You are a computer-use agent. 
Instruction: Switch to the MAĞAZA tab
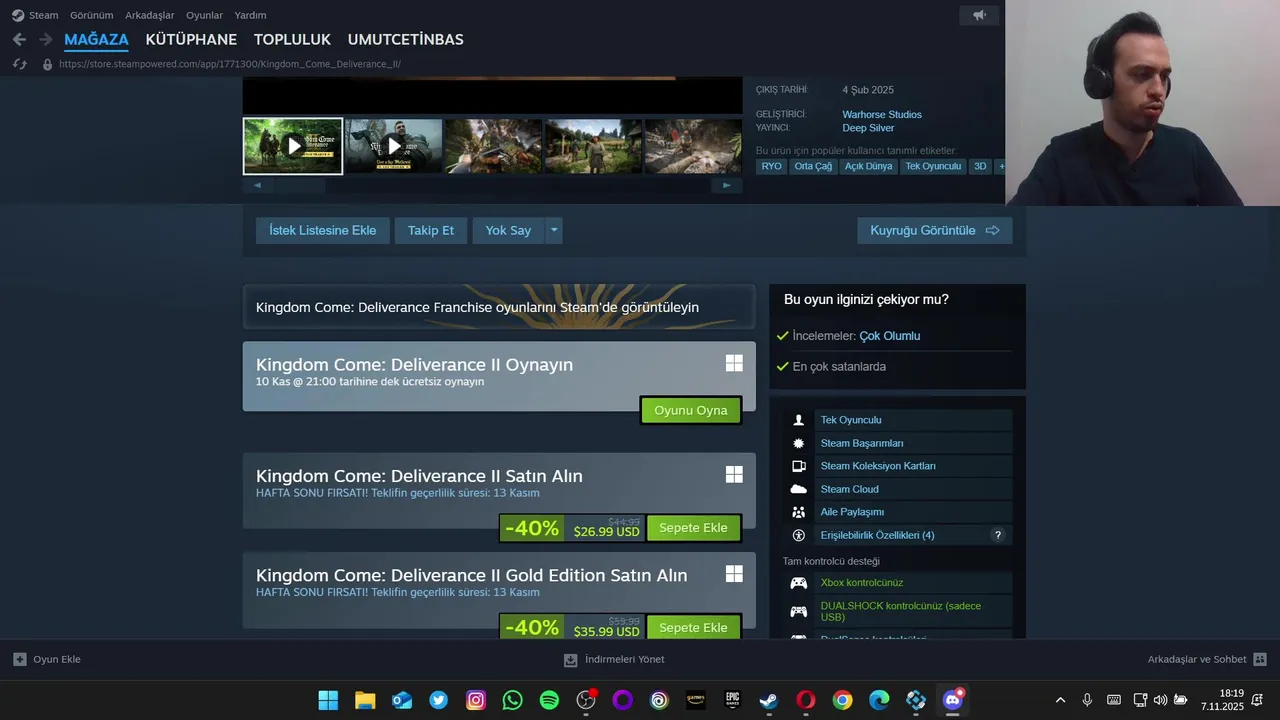96,40
